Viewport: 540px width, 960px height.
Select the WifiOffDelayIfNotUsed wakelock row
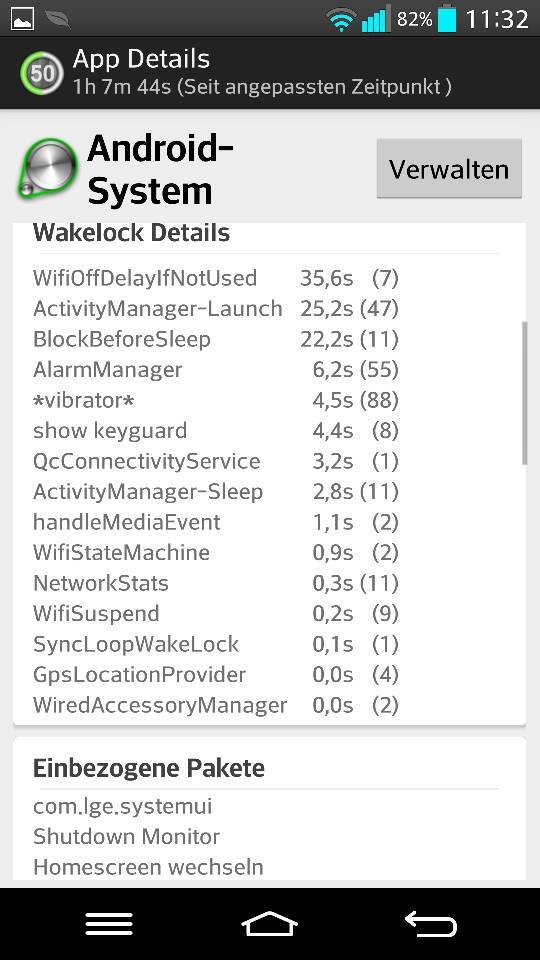click(216, 279)
